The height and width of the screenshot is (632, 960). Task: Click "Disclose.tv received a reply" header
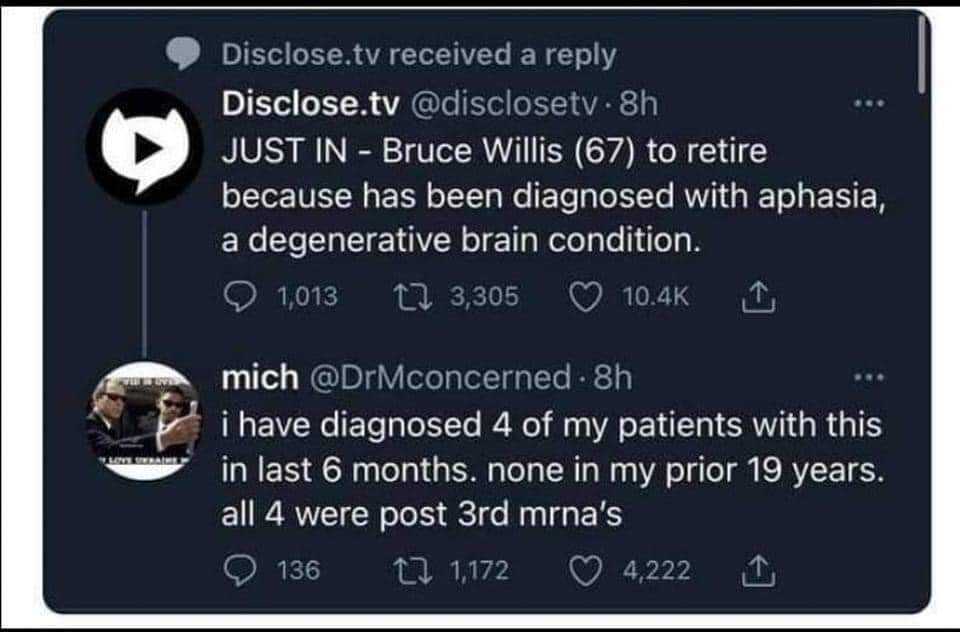tap(418, 56)
